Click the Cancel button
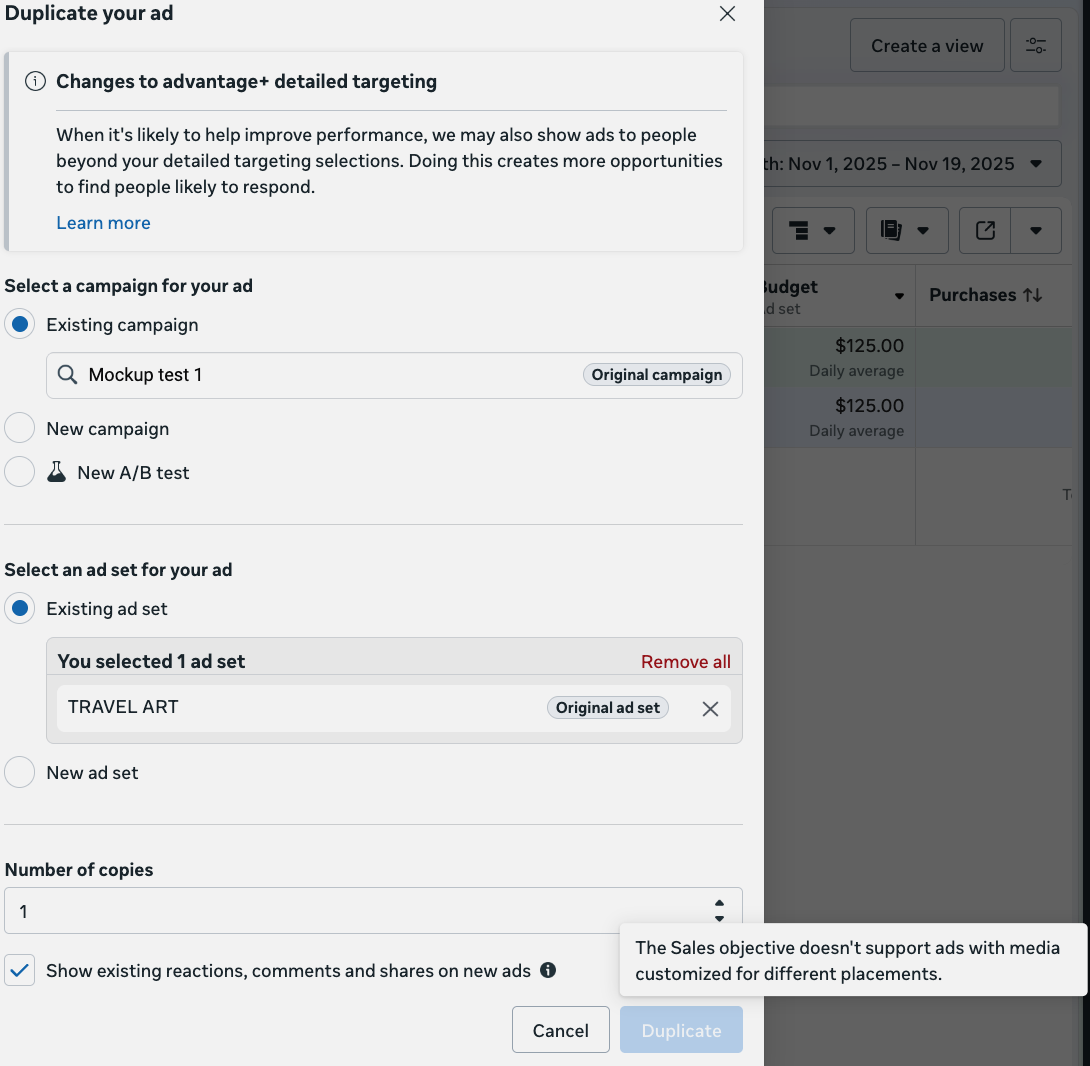 click(x=561, y=1030)
